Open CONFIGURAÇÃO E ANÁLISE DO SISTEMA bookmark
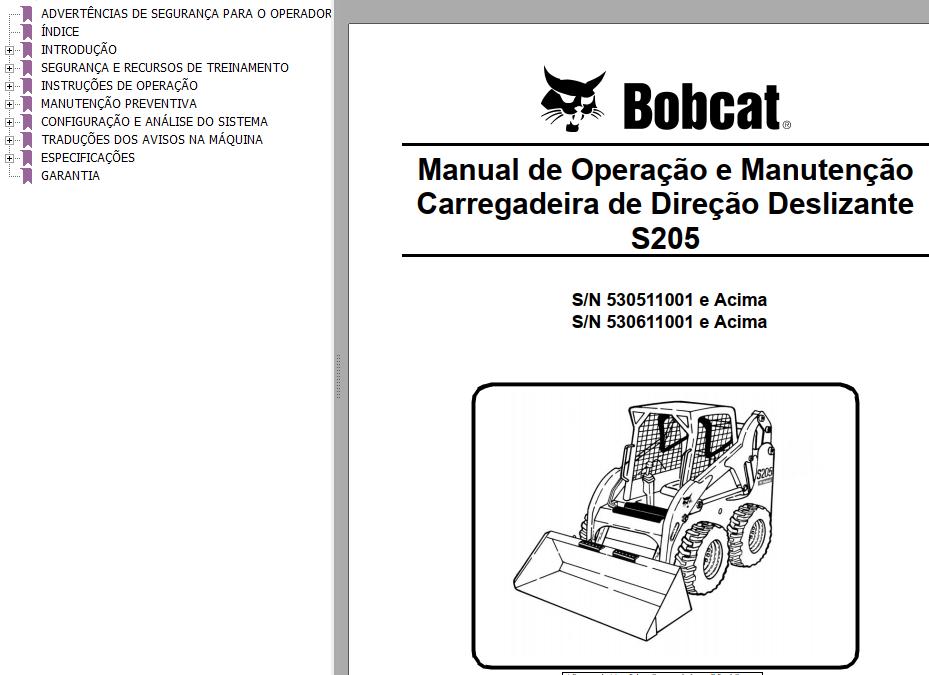929x675 pixels. [x=154, y=121]
